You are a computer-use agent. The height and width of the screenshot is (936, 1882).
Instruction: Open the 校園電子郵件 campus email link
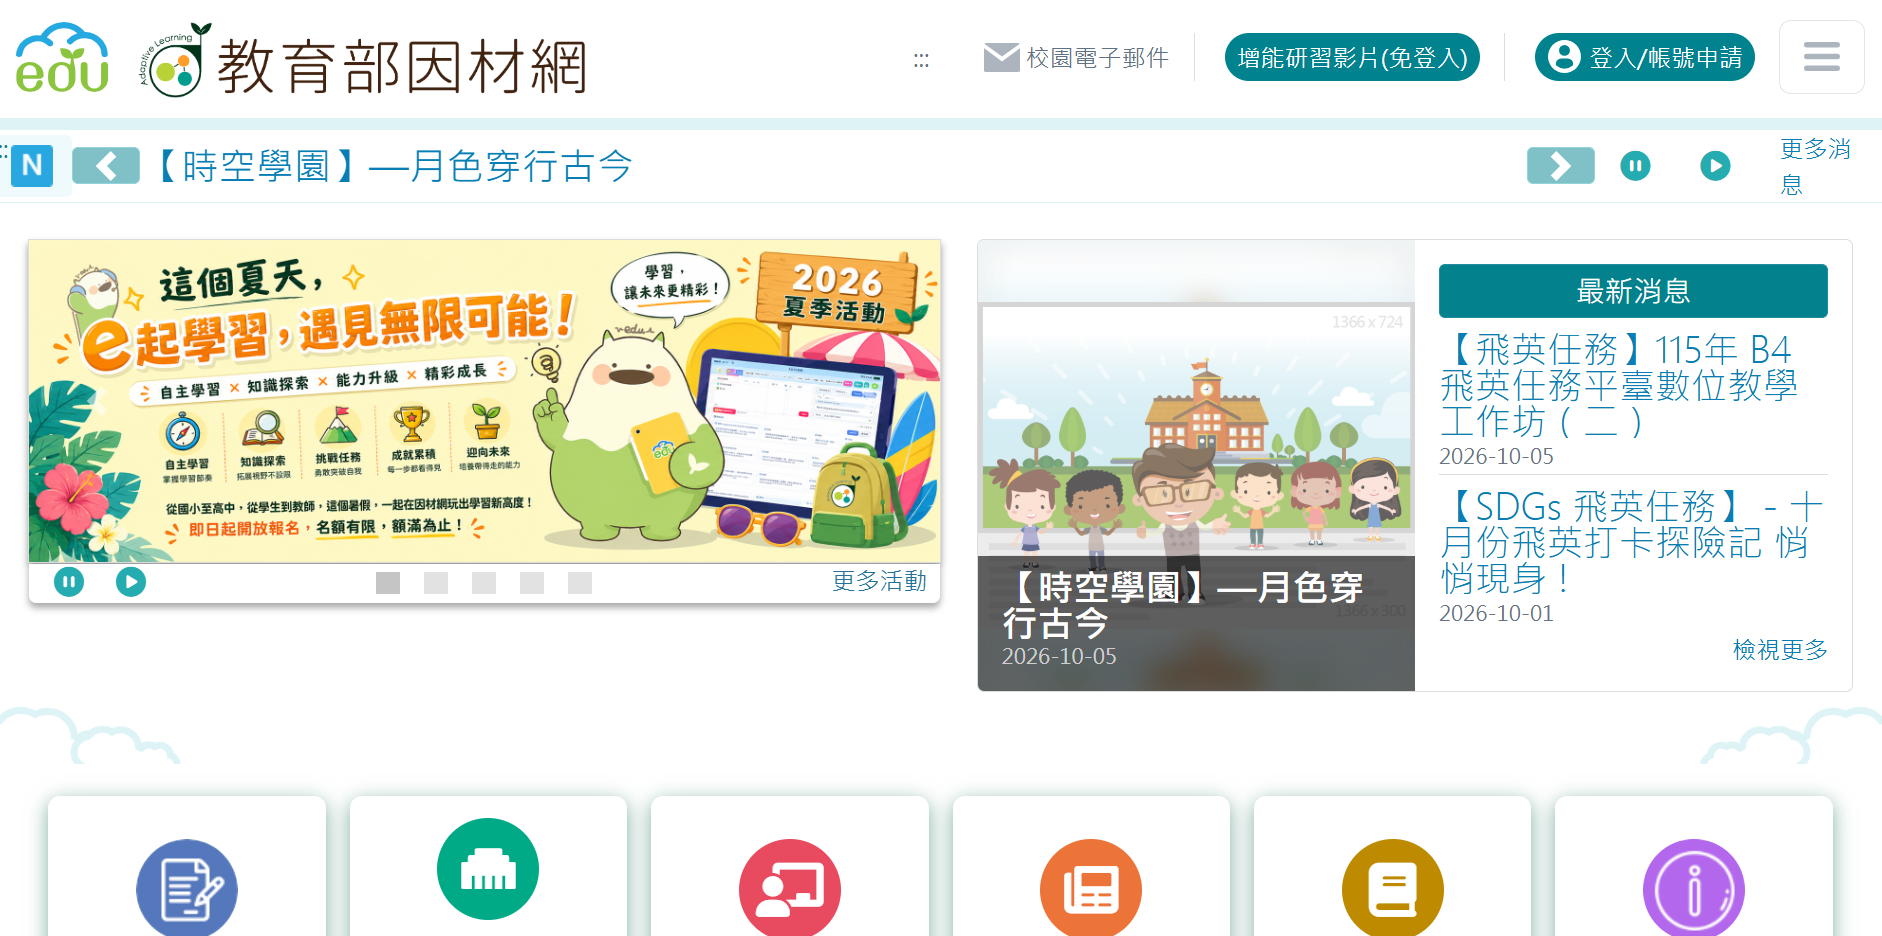1076,58
